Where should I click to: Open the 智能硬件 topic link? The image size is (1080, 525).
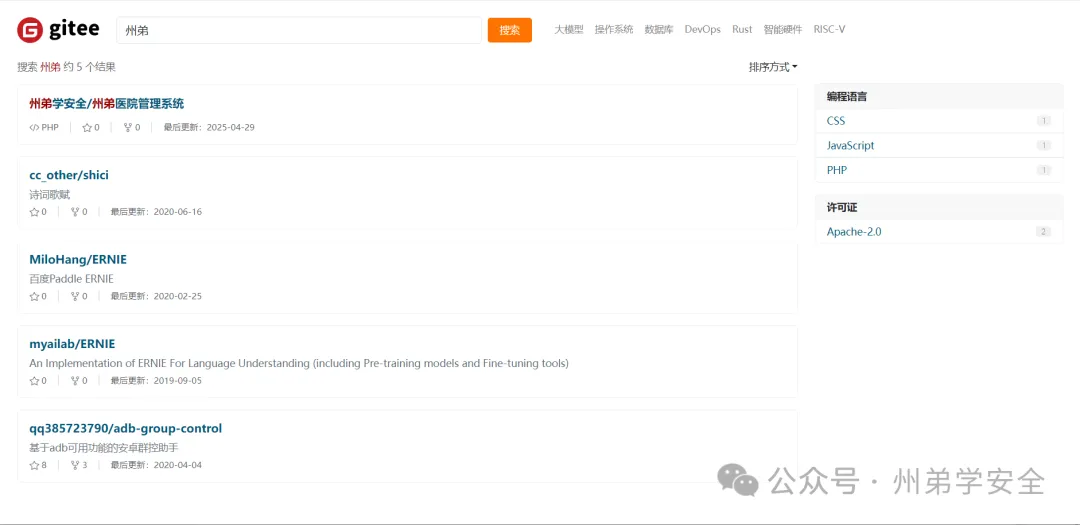782,30
